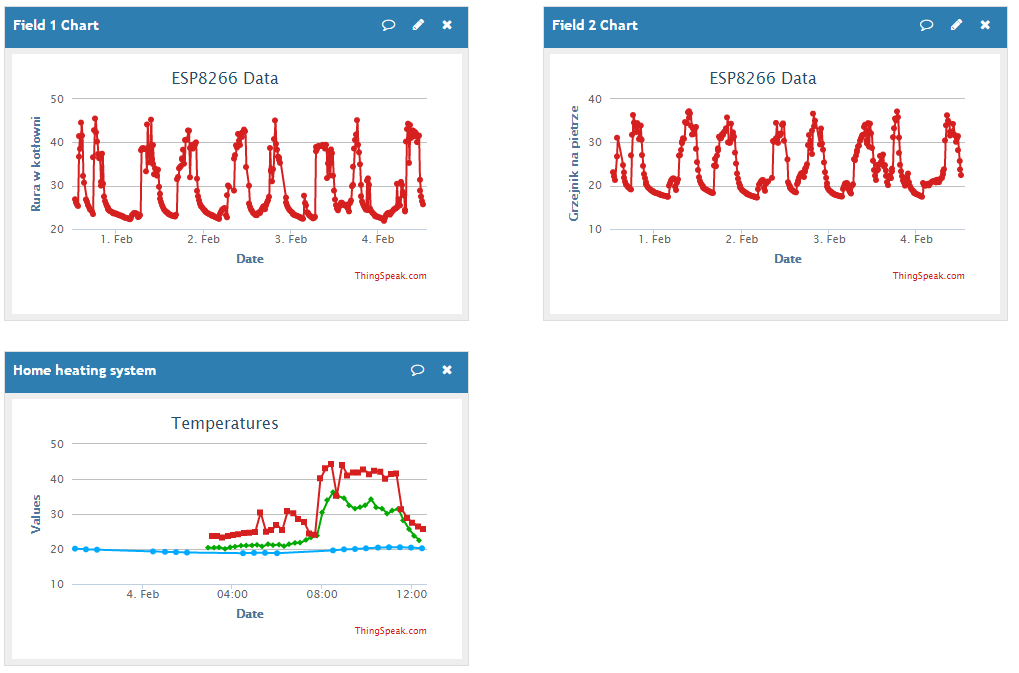Follow the ThingSpeak.com link in Field 1 Chart
The height and width of the screenshot is (673, 1019).
point(390,276)
